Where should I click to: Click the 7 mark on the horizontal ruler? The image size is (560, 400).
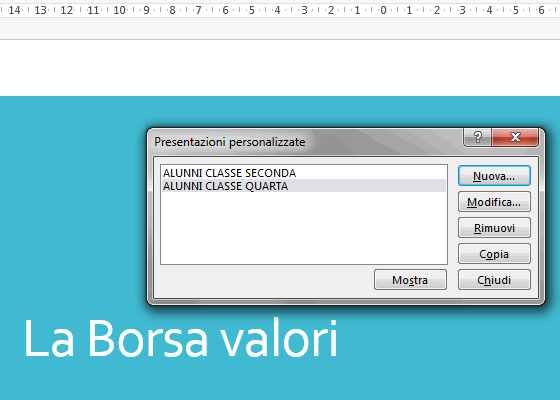point(199,10)
